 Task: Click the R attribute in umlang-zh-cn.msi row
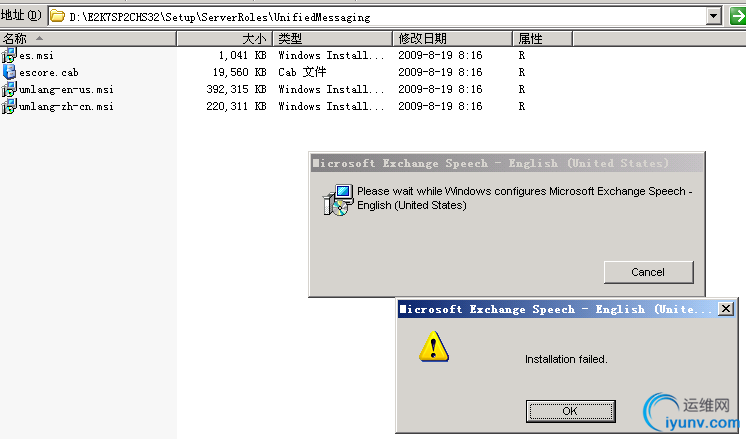tap(522, 107)
